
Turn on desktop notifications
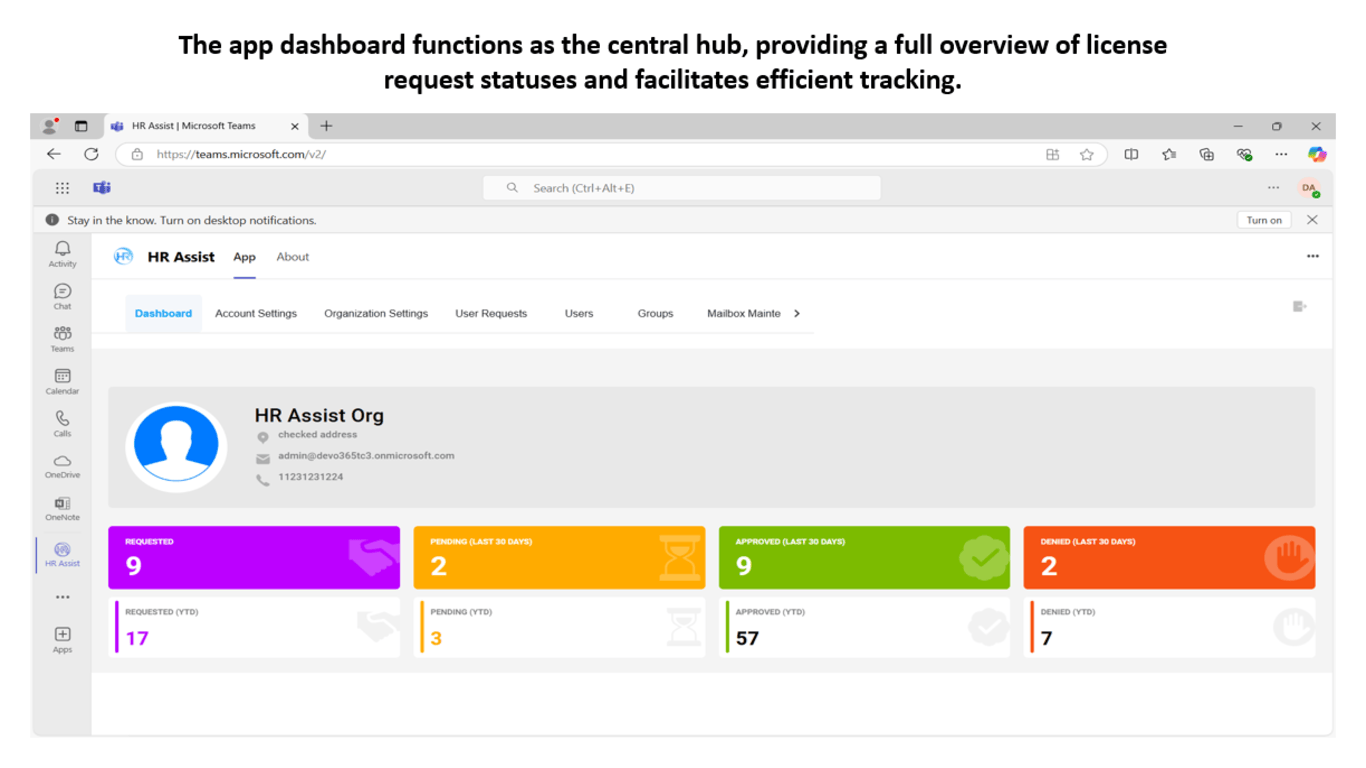[1264, 220]
